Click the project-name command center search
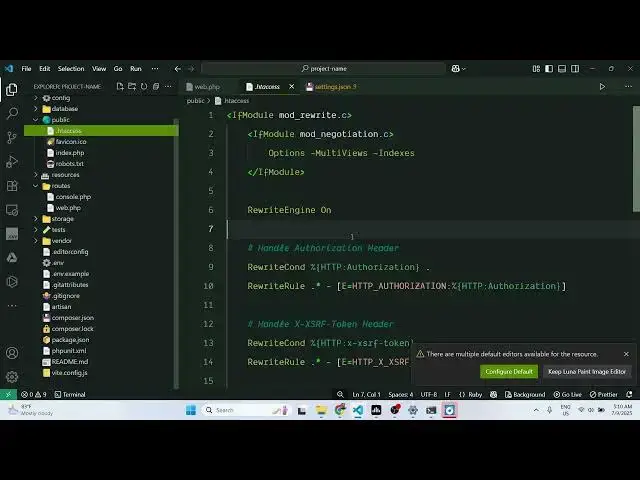The image size is (640, 480). pyautogui.click(x=324, y=69)
